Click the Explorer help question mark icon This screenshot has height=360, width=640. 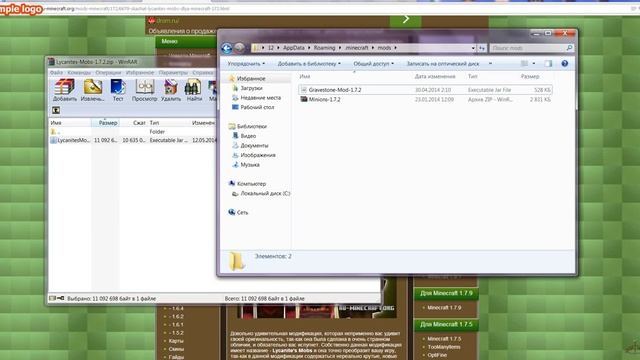(564, 63)
